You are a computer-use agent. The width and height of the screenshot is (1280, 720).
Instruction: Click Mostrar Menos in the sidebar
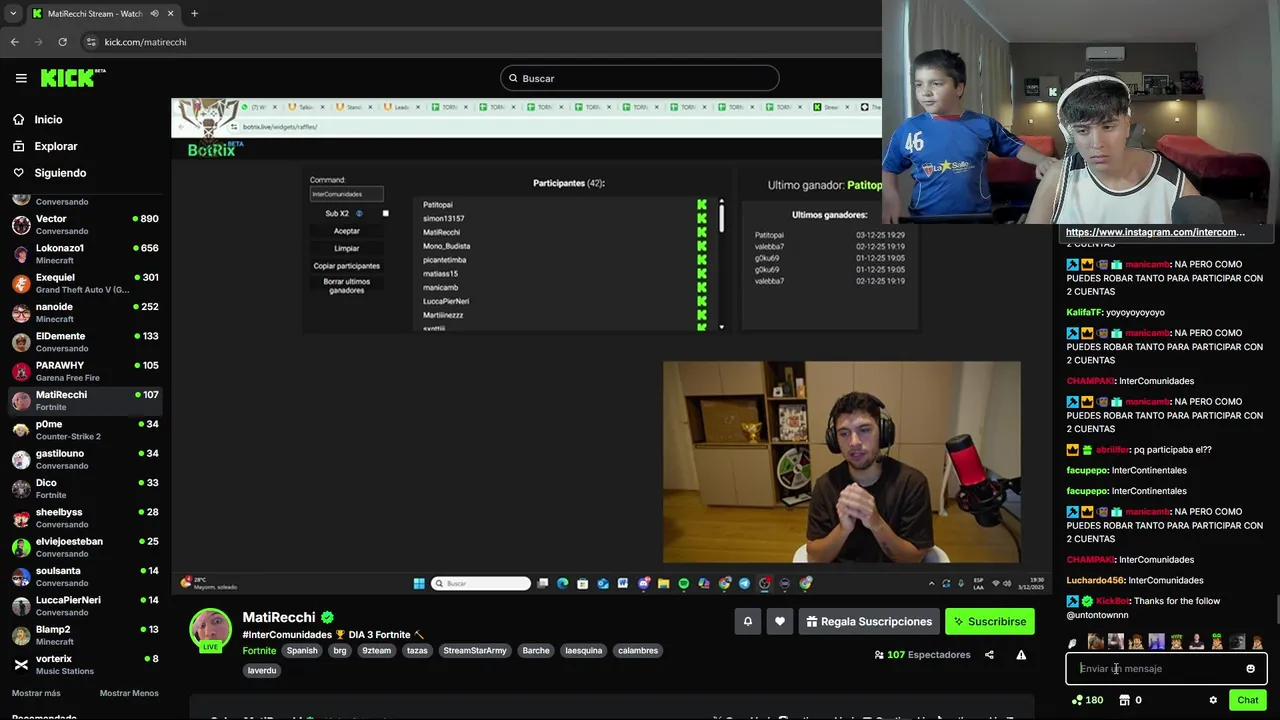[x=129, y=693]
